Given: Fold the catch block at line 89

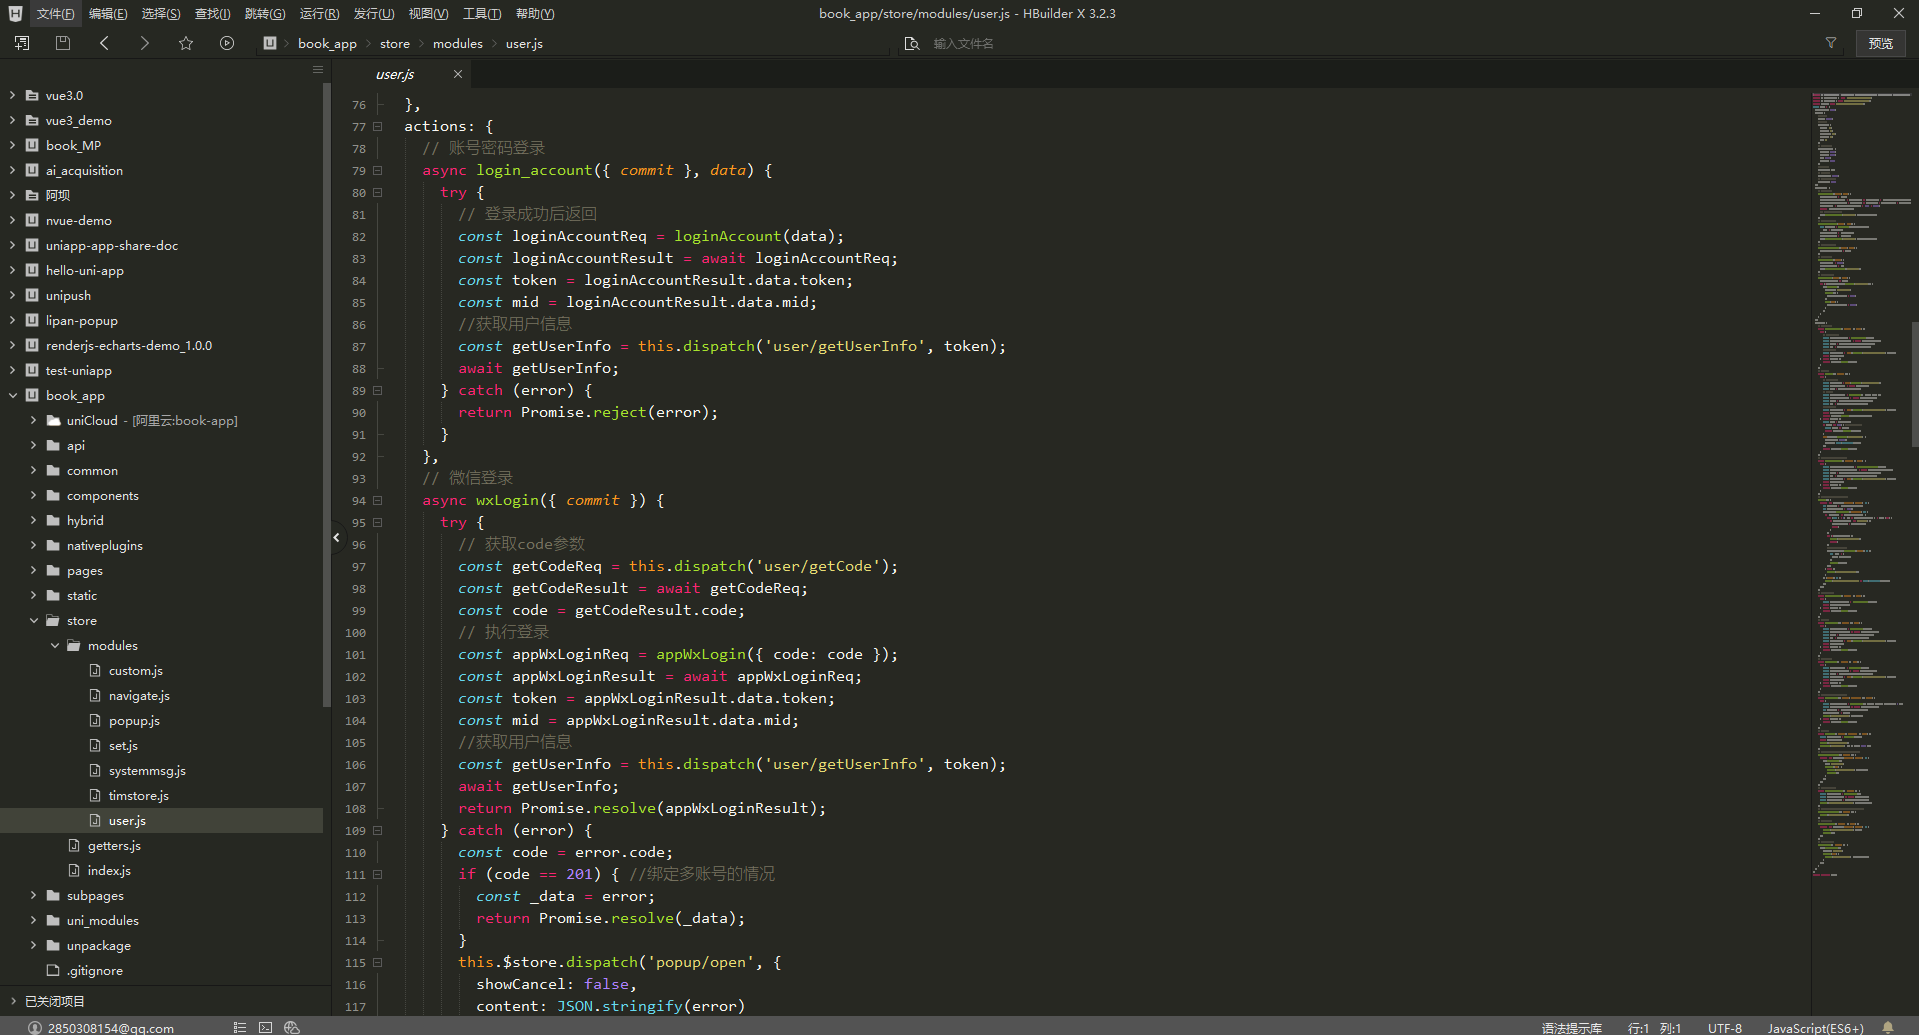Looking at the screenshot, I should [x=378, y=391].
